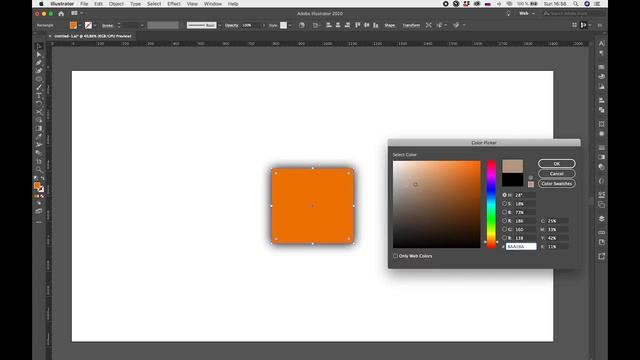
Task: Open the Transform panel link
Action: [411, 25]
